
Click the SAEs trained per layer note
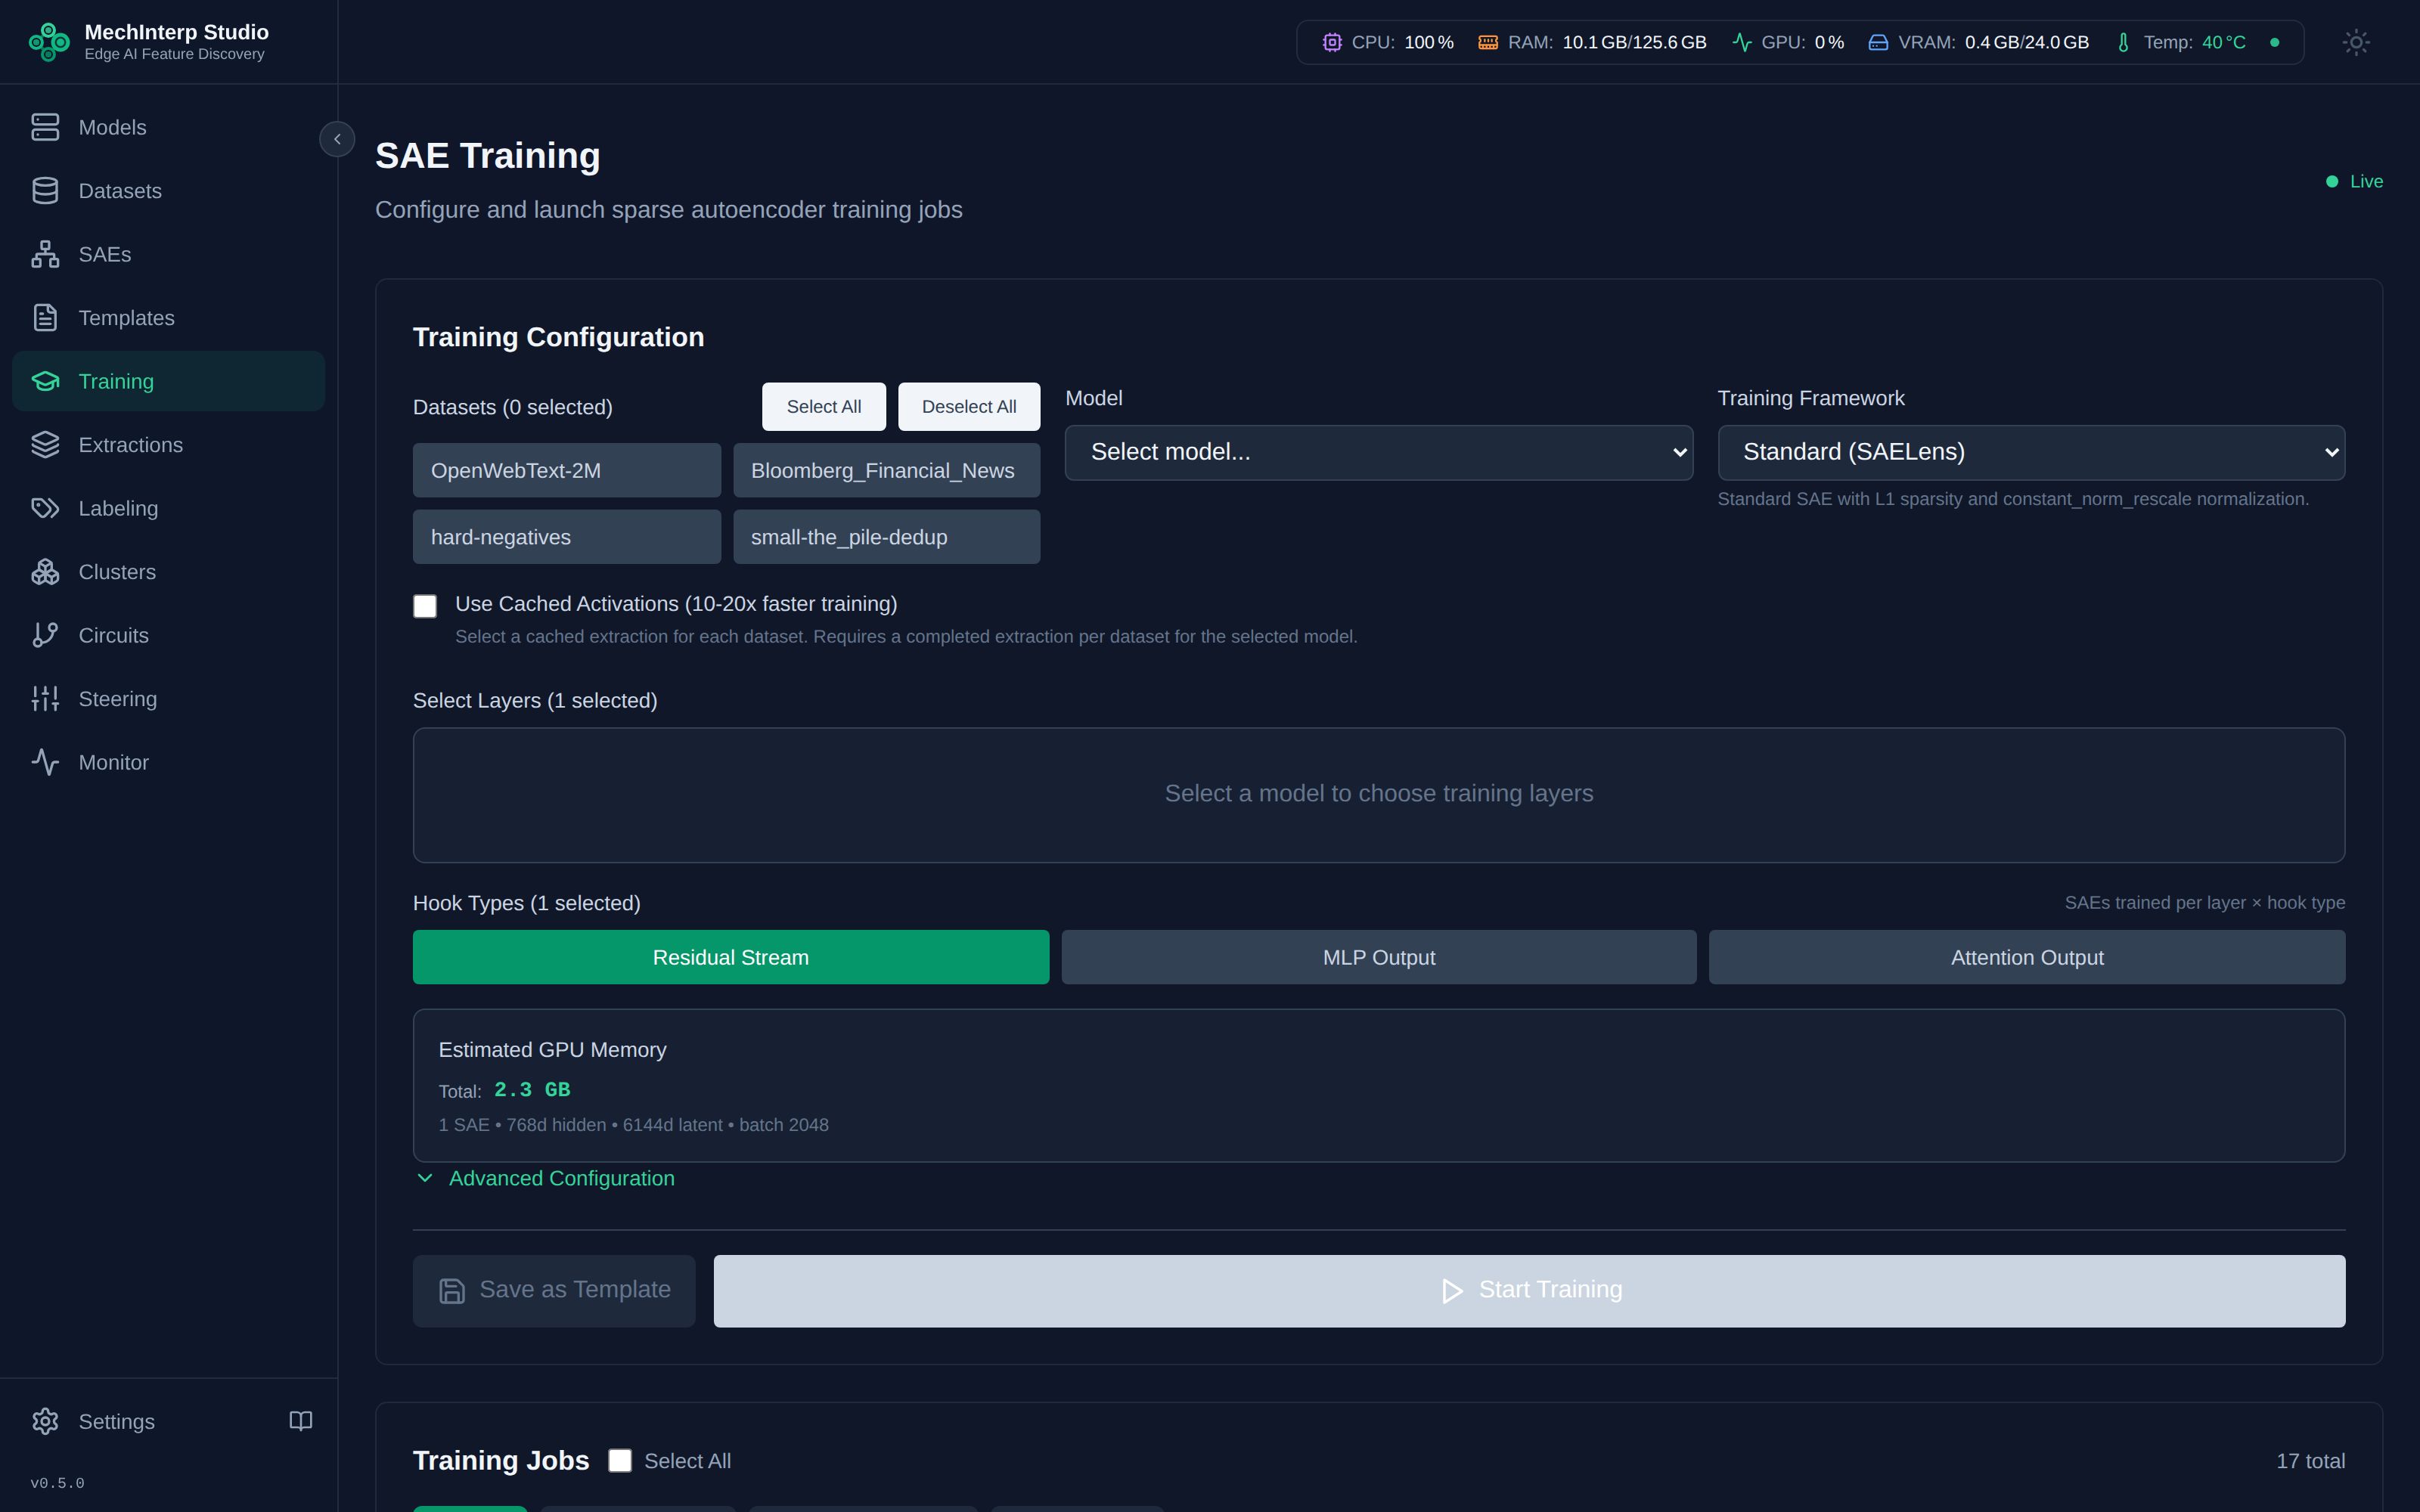pyautogui.click(x=2205, y=903)
